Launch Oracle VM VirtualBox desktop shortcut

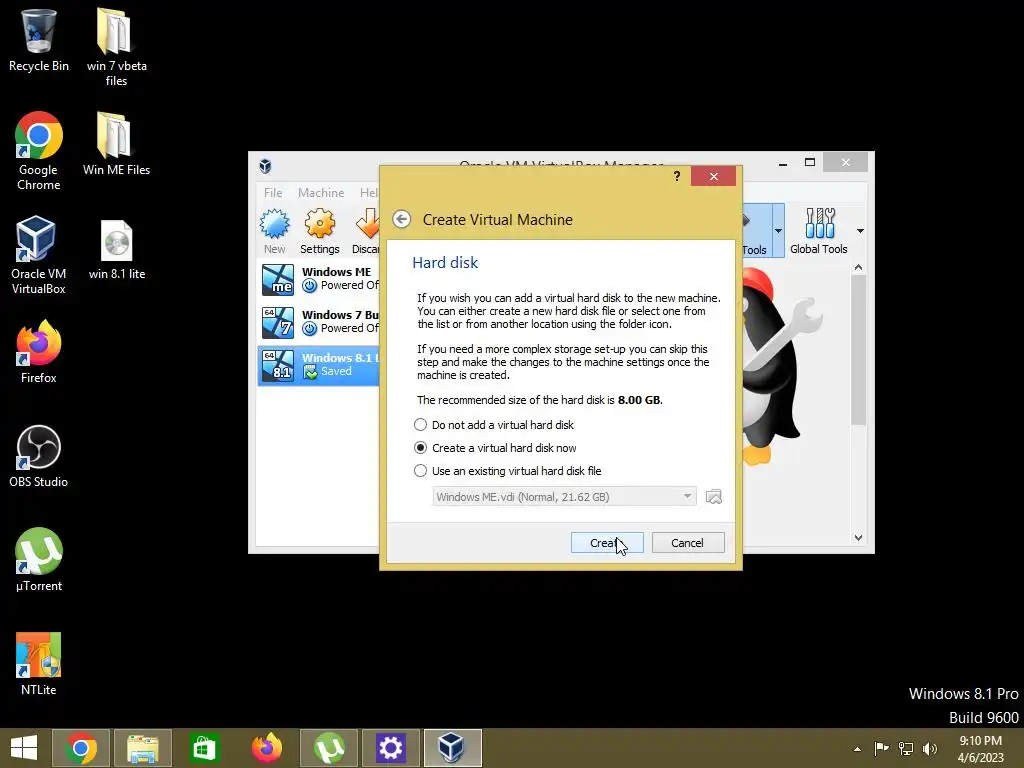[39, 255]
